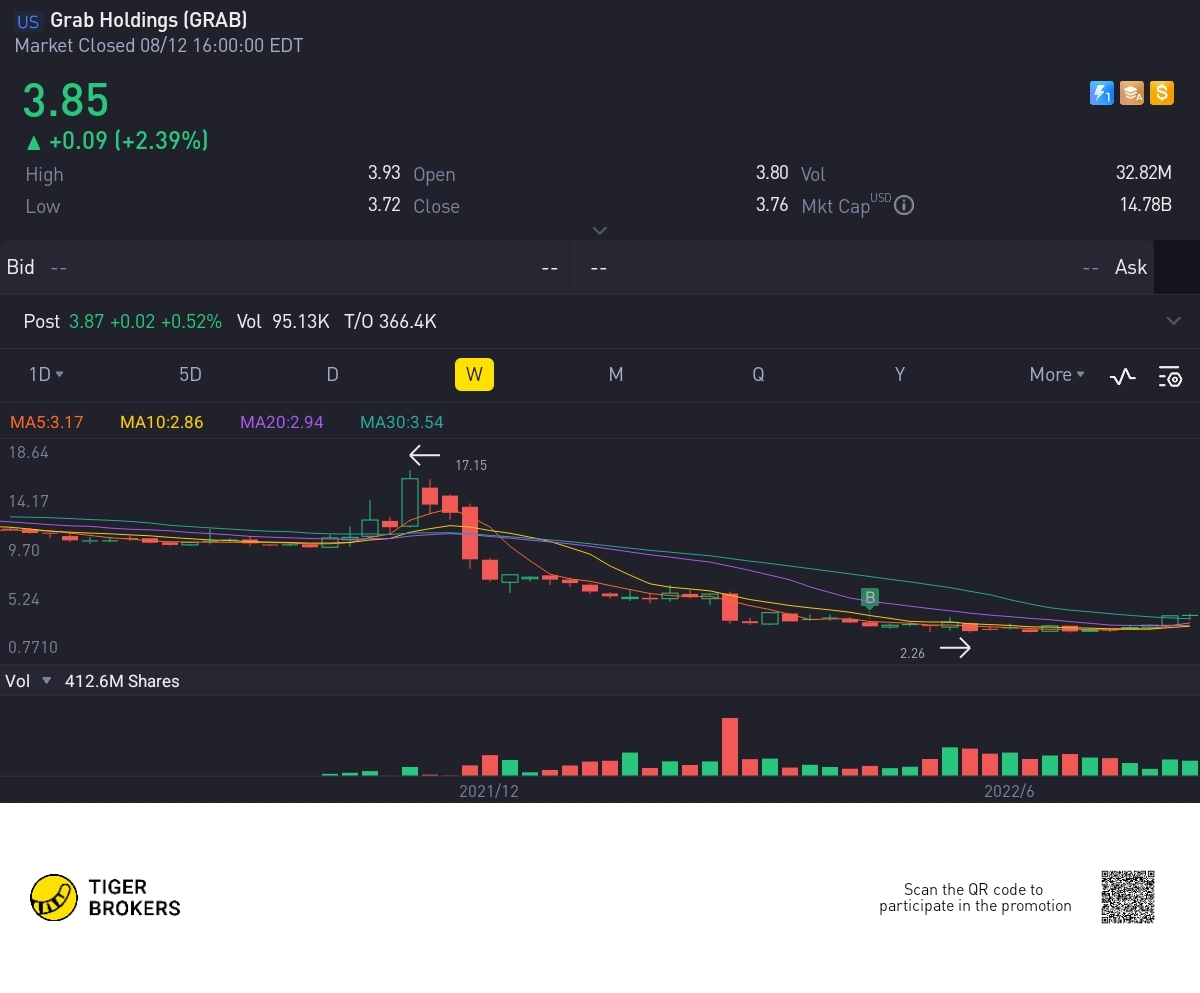This screenshot has height=993, width=1200.
Task: Switch to the 5D chart tab
Action: [190, 374]
